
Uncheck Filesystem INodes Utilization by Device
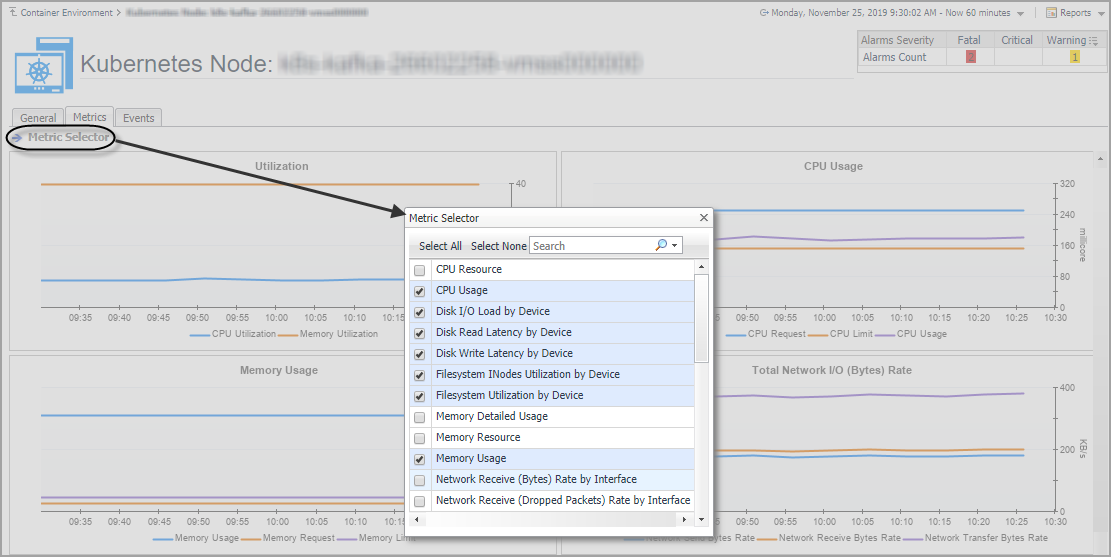point(419,375)
